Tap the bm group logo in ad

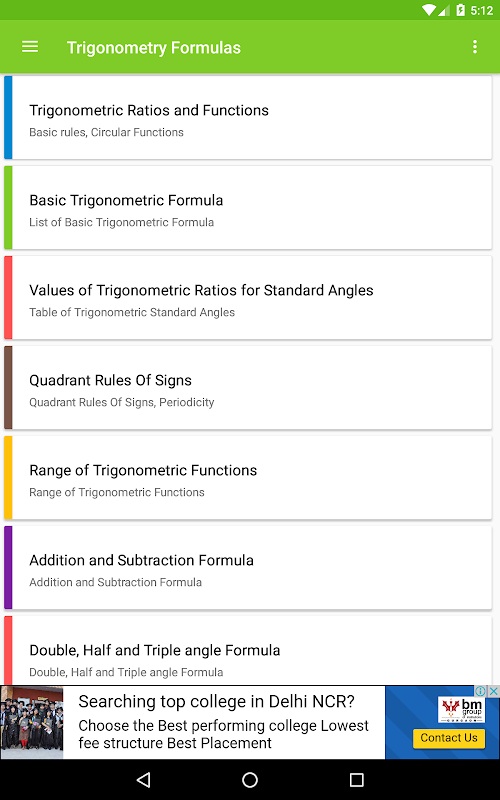[x=461, y=710]
